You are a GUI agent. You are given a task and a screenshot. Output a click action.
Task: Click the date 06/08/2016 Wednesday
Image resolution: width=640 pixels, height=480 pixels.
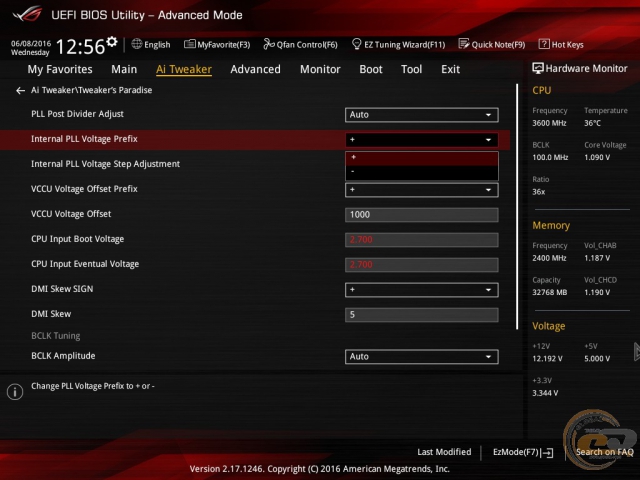click(x=31, y=48)
